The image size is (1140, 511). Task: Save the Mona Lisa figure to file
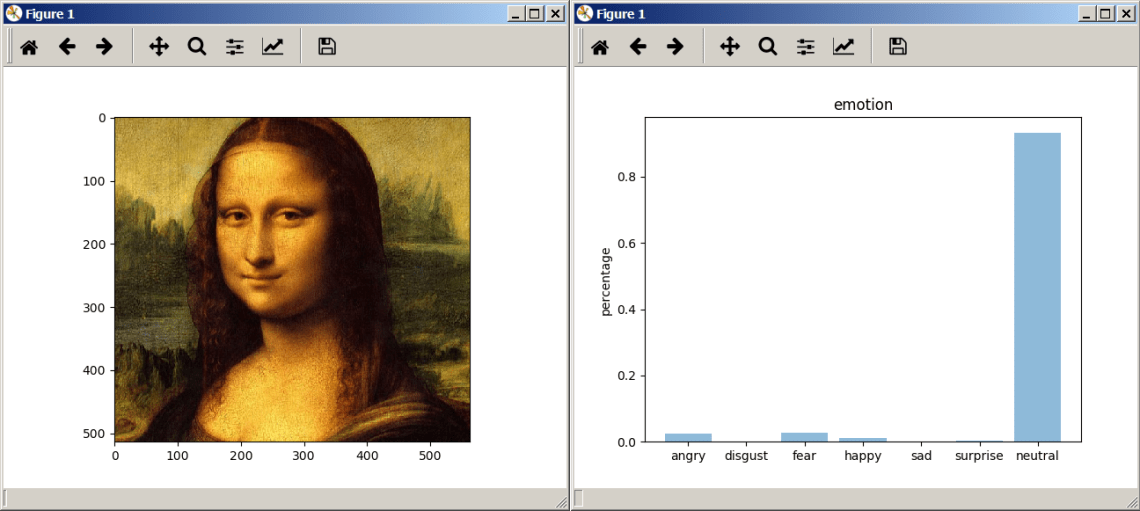327,47
